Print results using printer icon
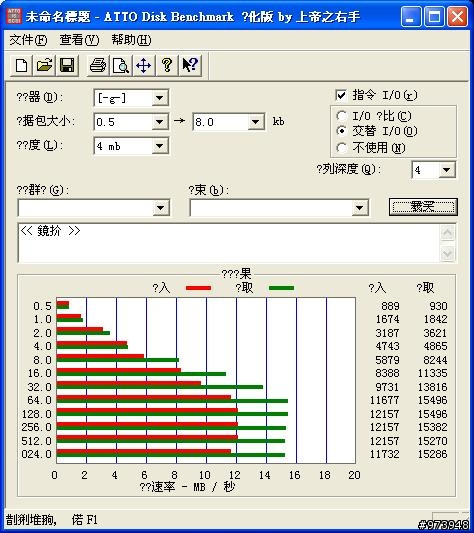This screenshot has height=533, width=474. [x=98, y=65]
